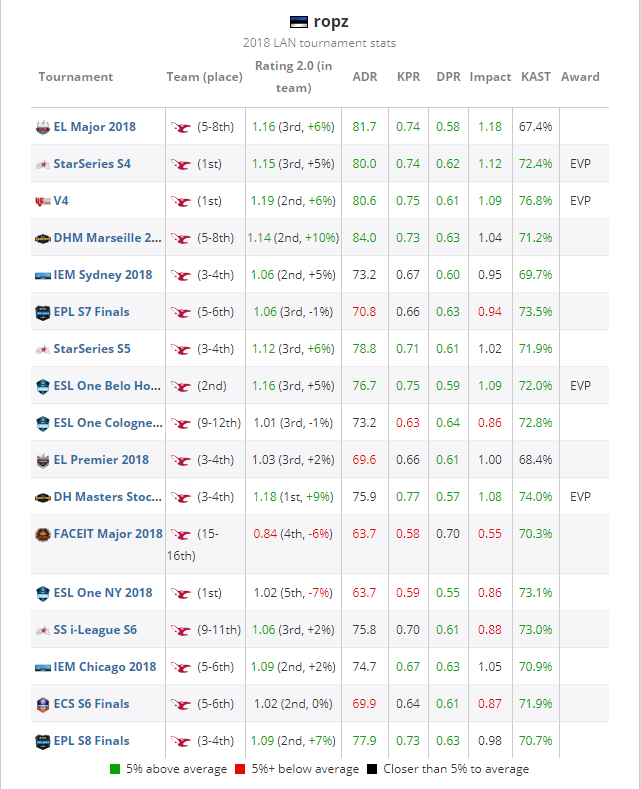Image resolution: width=641 pixels, height=789 pixels.
Task: Open the ECS S6 Finals link
Action: coord(92,703)
